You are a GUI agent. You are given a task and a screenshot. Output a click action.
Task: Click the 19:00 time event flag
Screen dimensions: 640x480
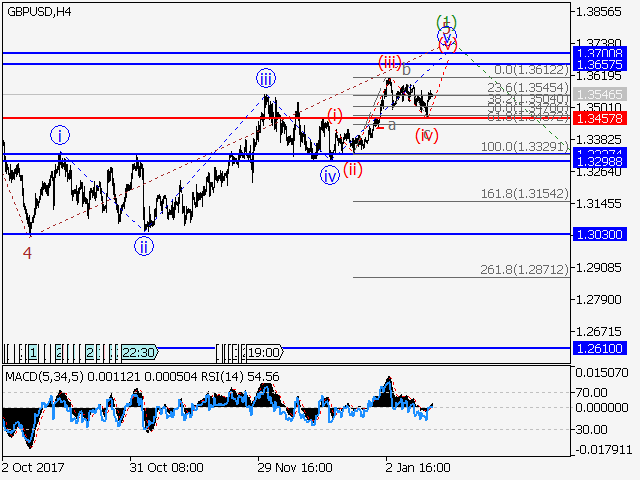click(262, 352)
